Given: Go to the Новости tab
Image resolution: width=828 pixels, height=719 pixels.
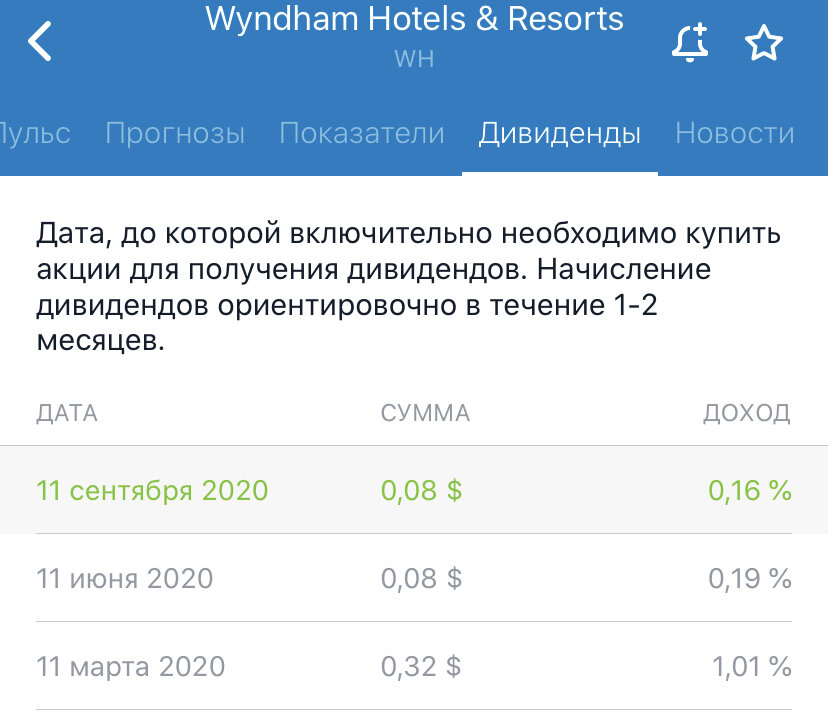Looking at the screenshot, I should tap(735, 133).
